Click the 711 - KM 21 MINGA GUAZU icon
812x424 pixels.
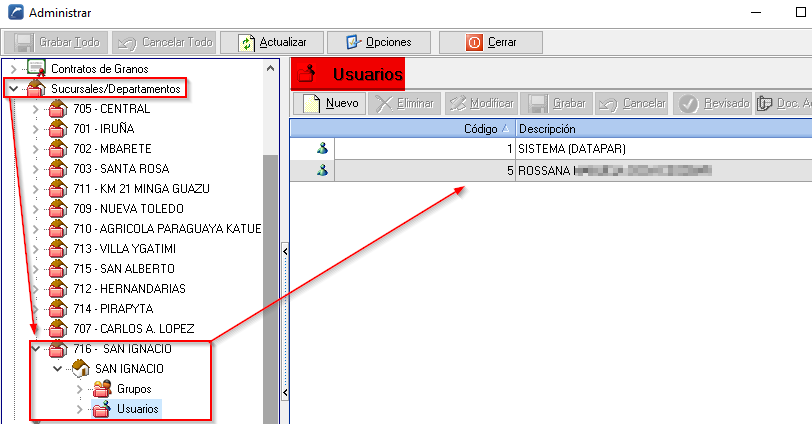pyautogui.click(x=58, y=188)
